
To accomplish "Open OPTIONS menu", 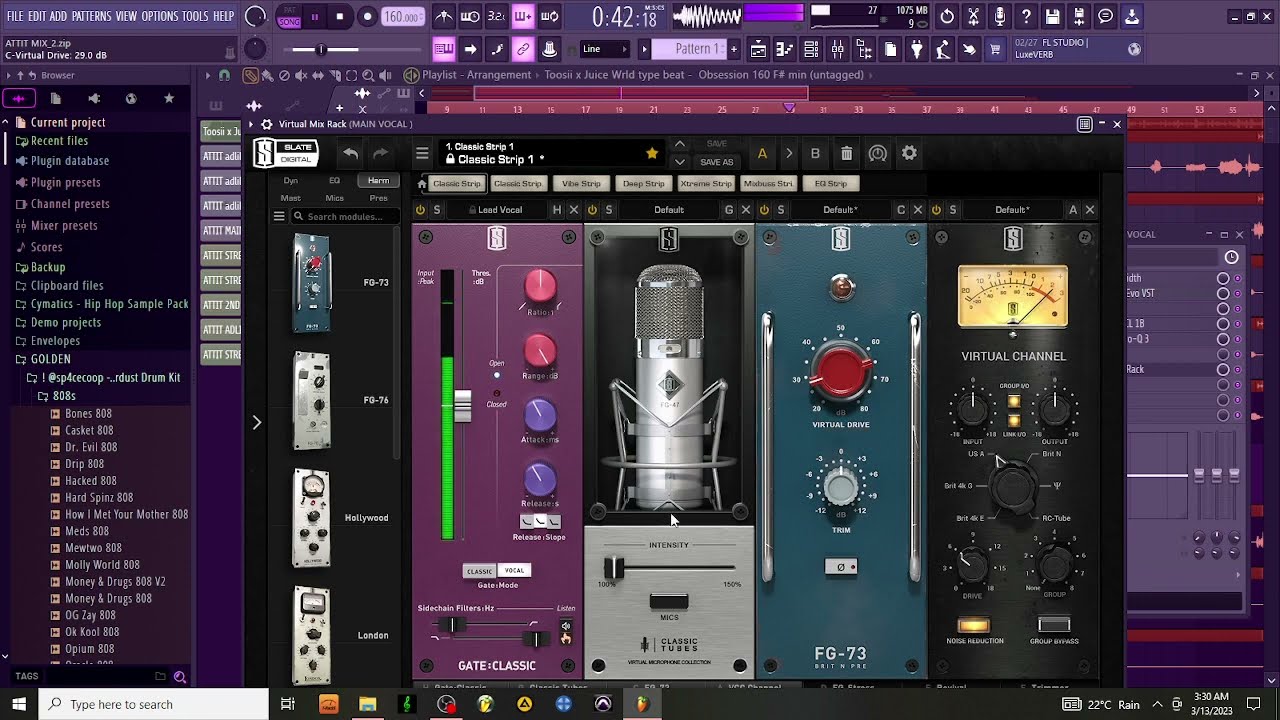I will coord(160,17).
